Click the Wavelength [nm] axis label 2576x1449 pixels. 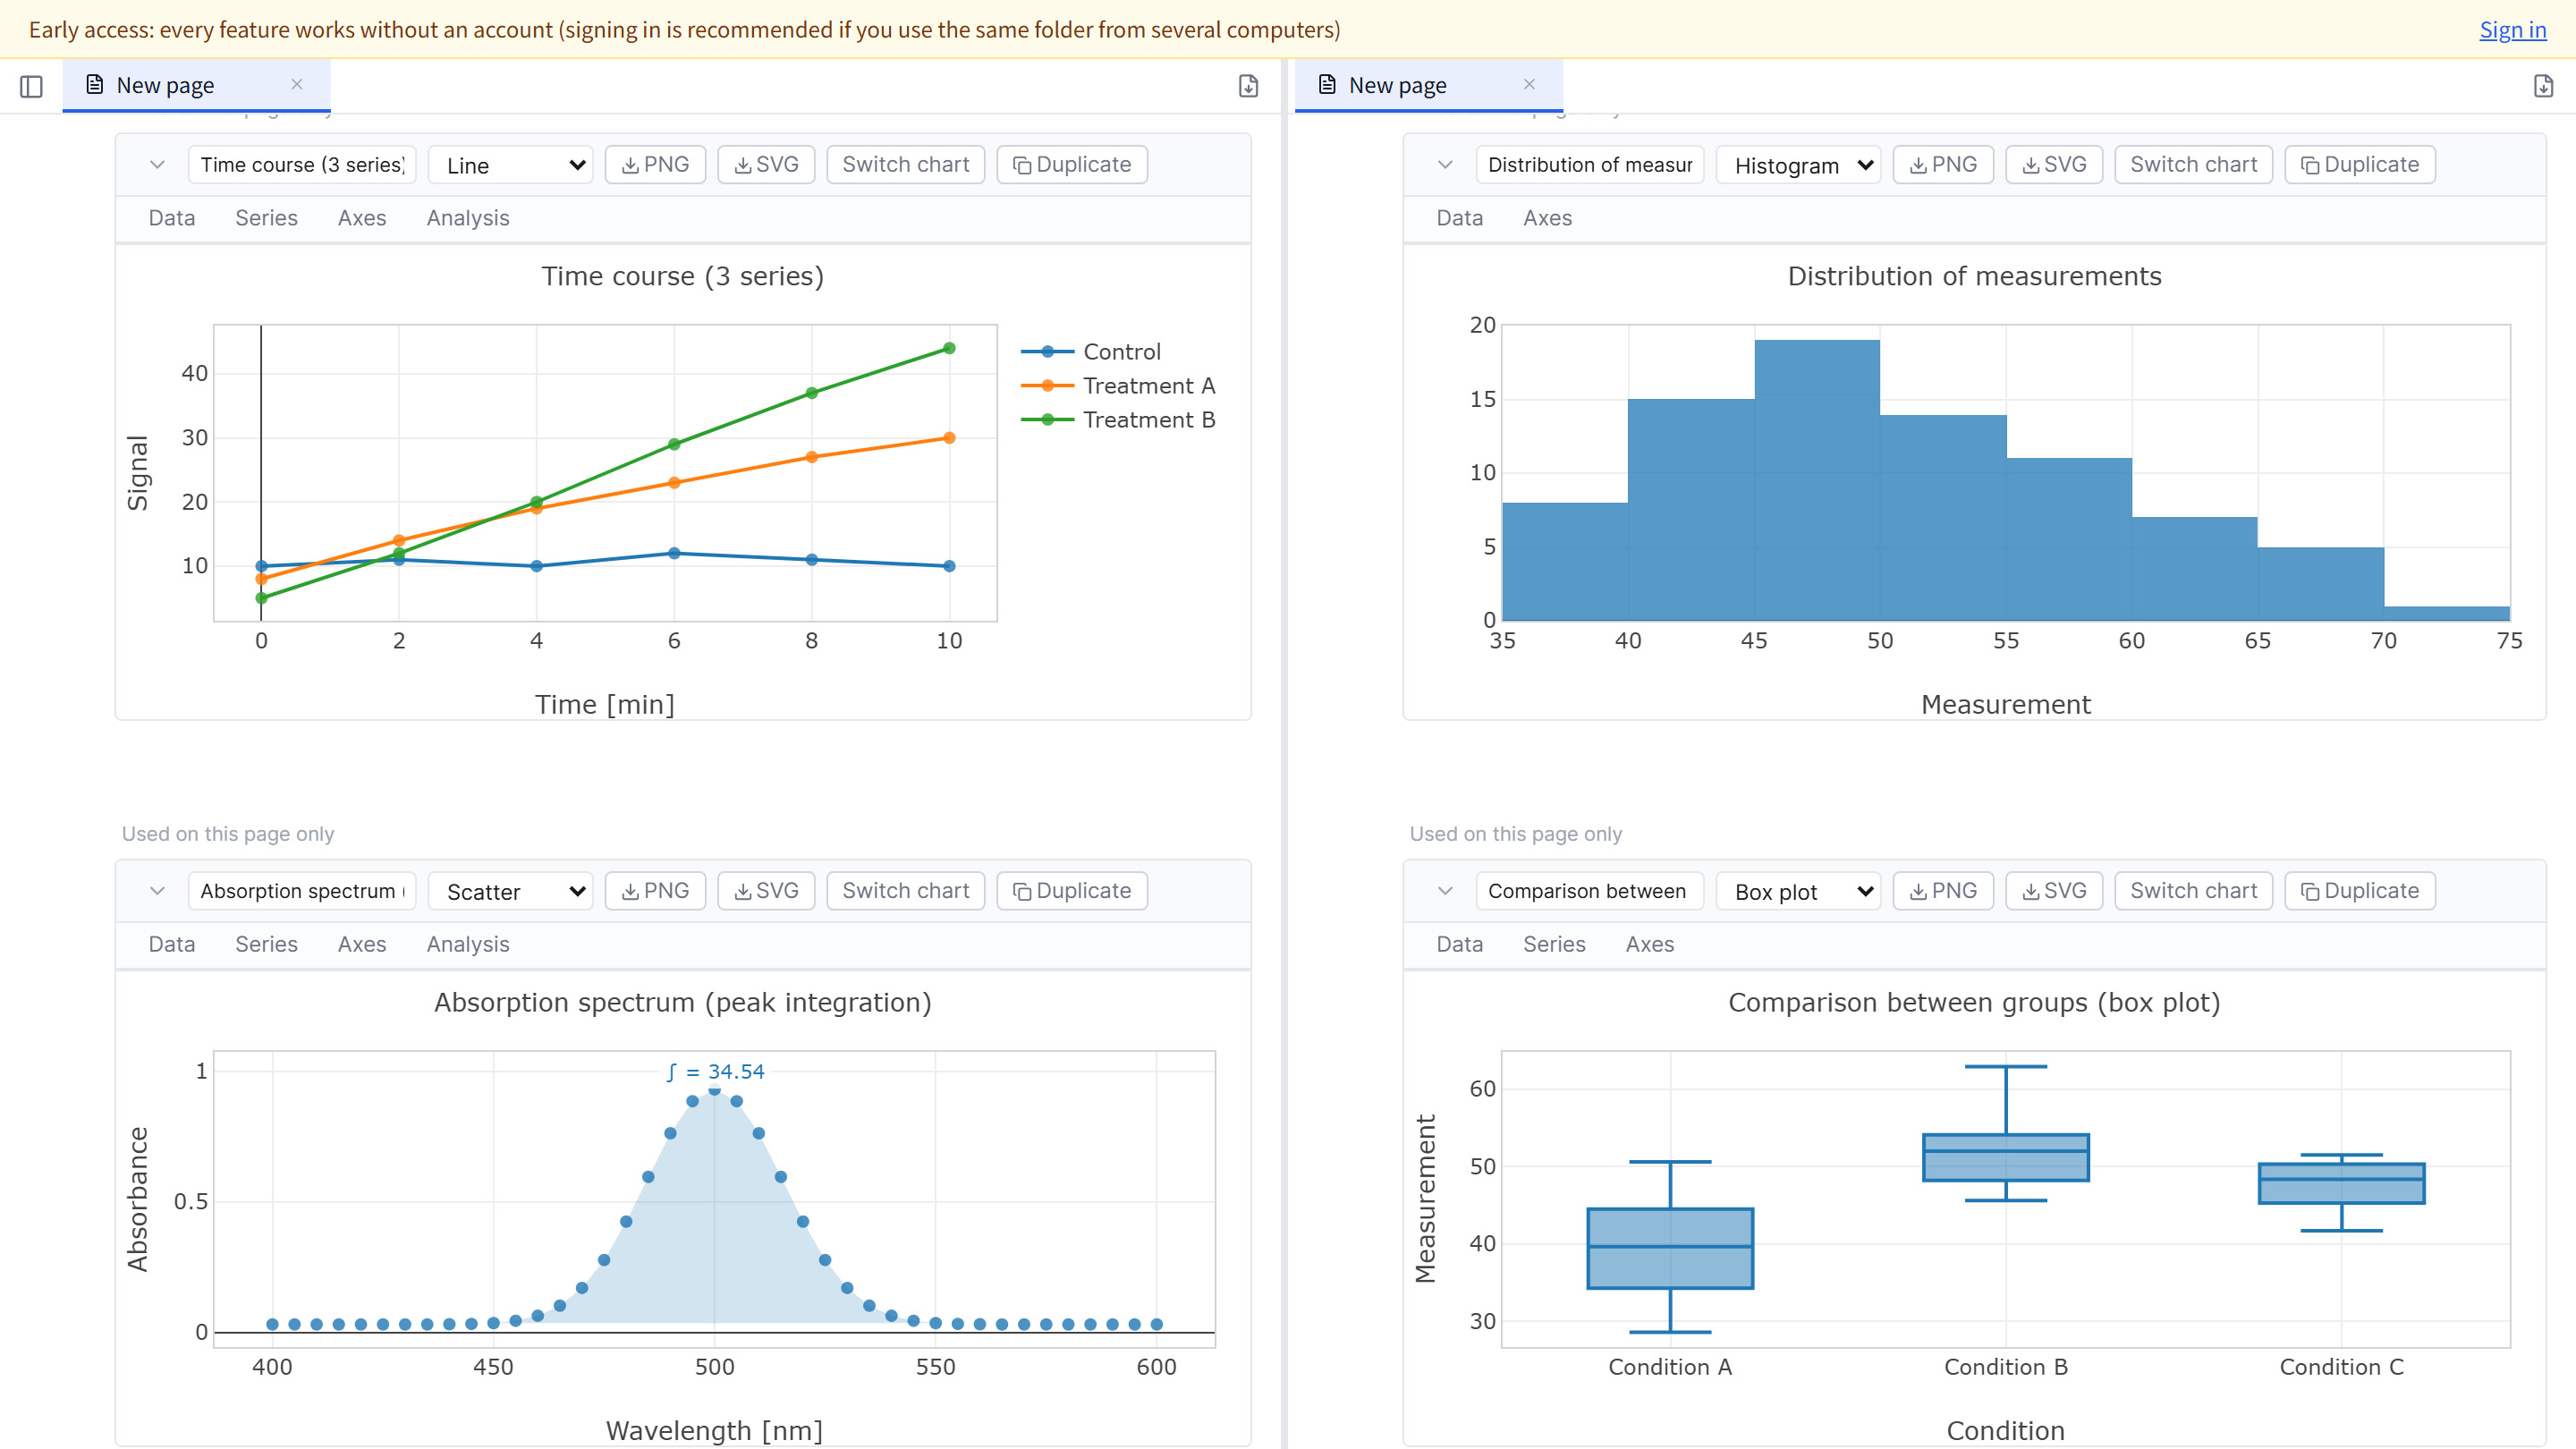click(x=715, y=1430)
